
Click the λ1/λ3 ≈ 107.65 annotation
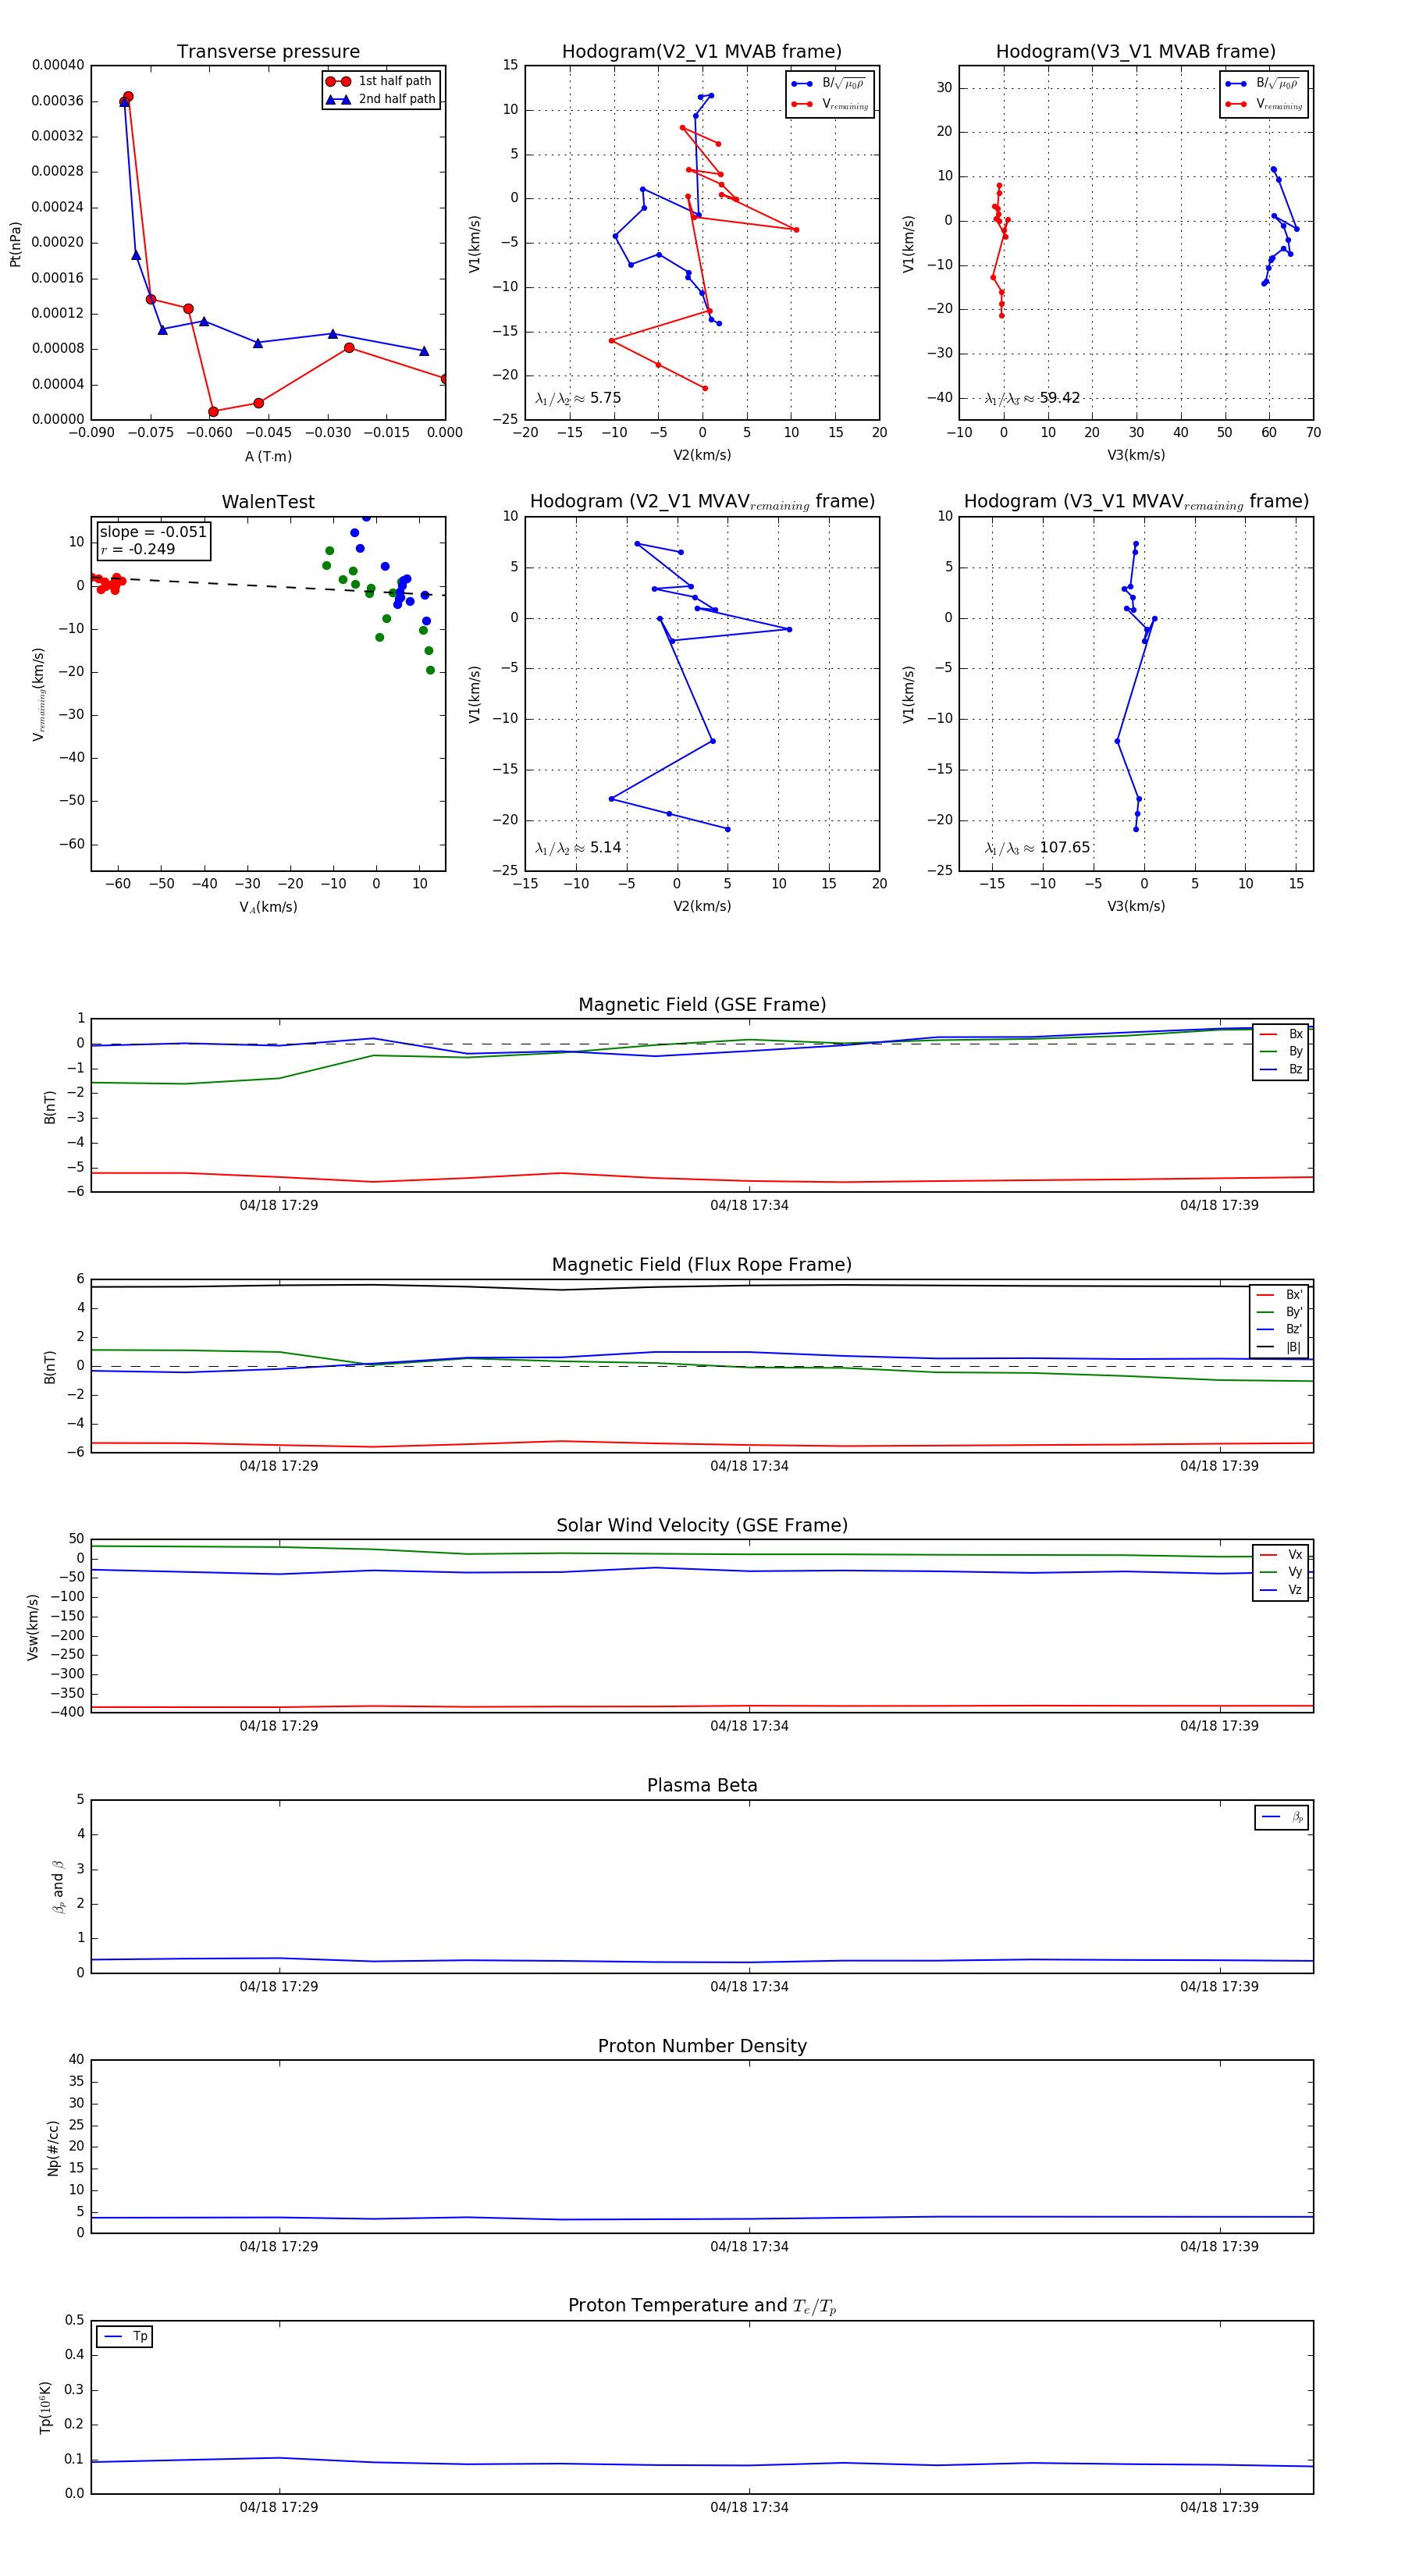pyautogui.click(x=1037, y=848)
